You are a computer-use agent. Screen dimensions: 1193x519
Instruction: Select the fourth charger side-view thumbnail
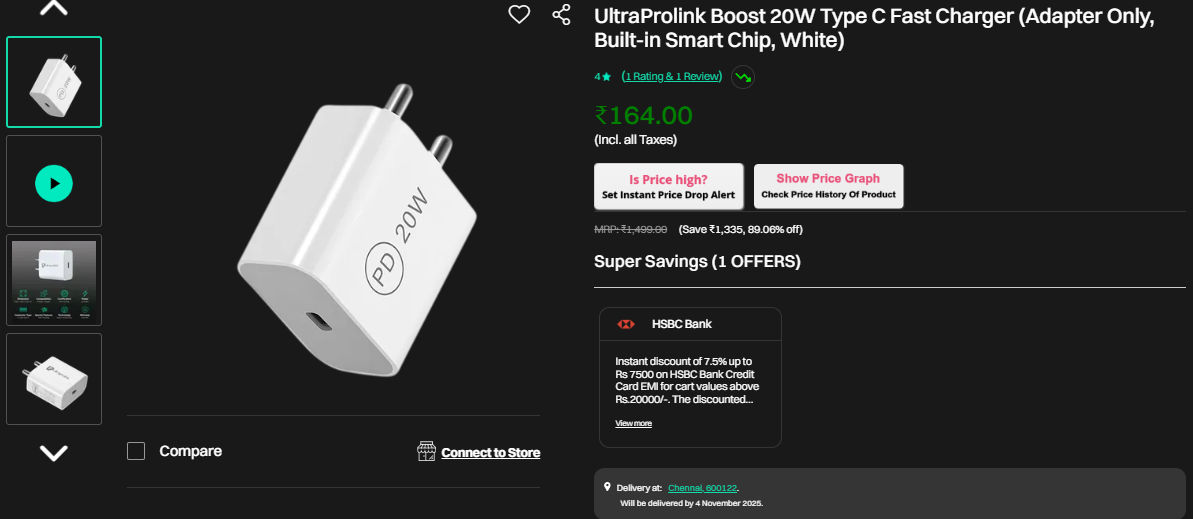pyautogui.click(x=54, y=379)
